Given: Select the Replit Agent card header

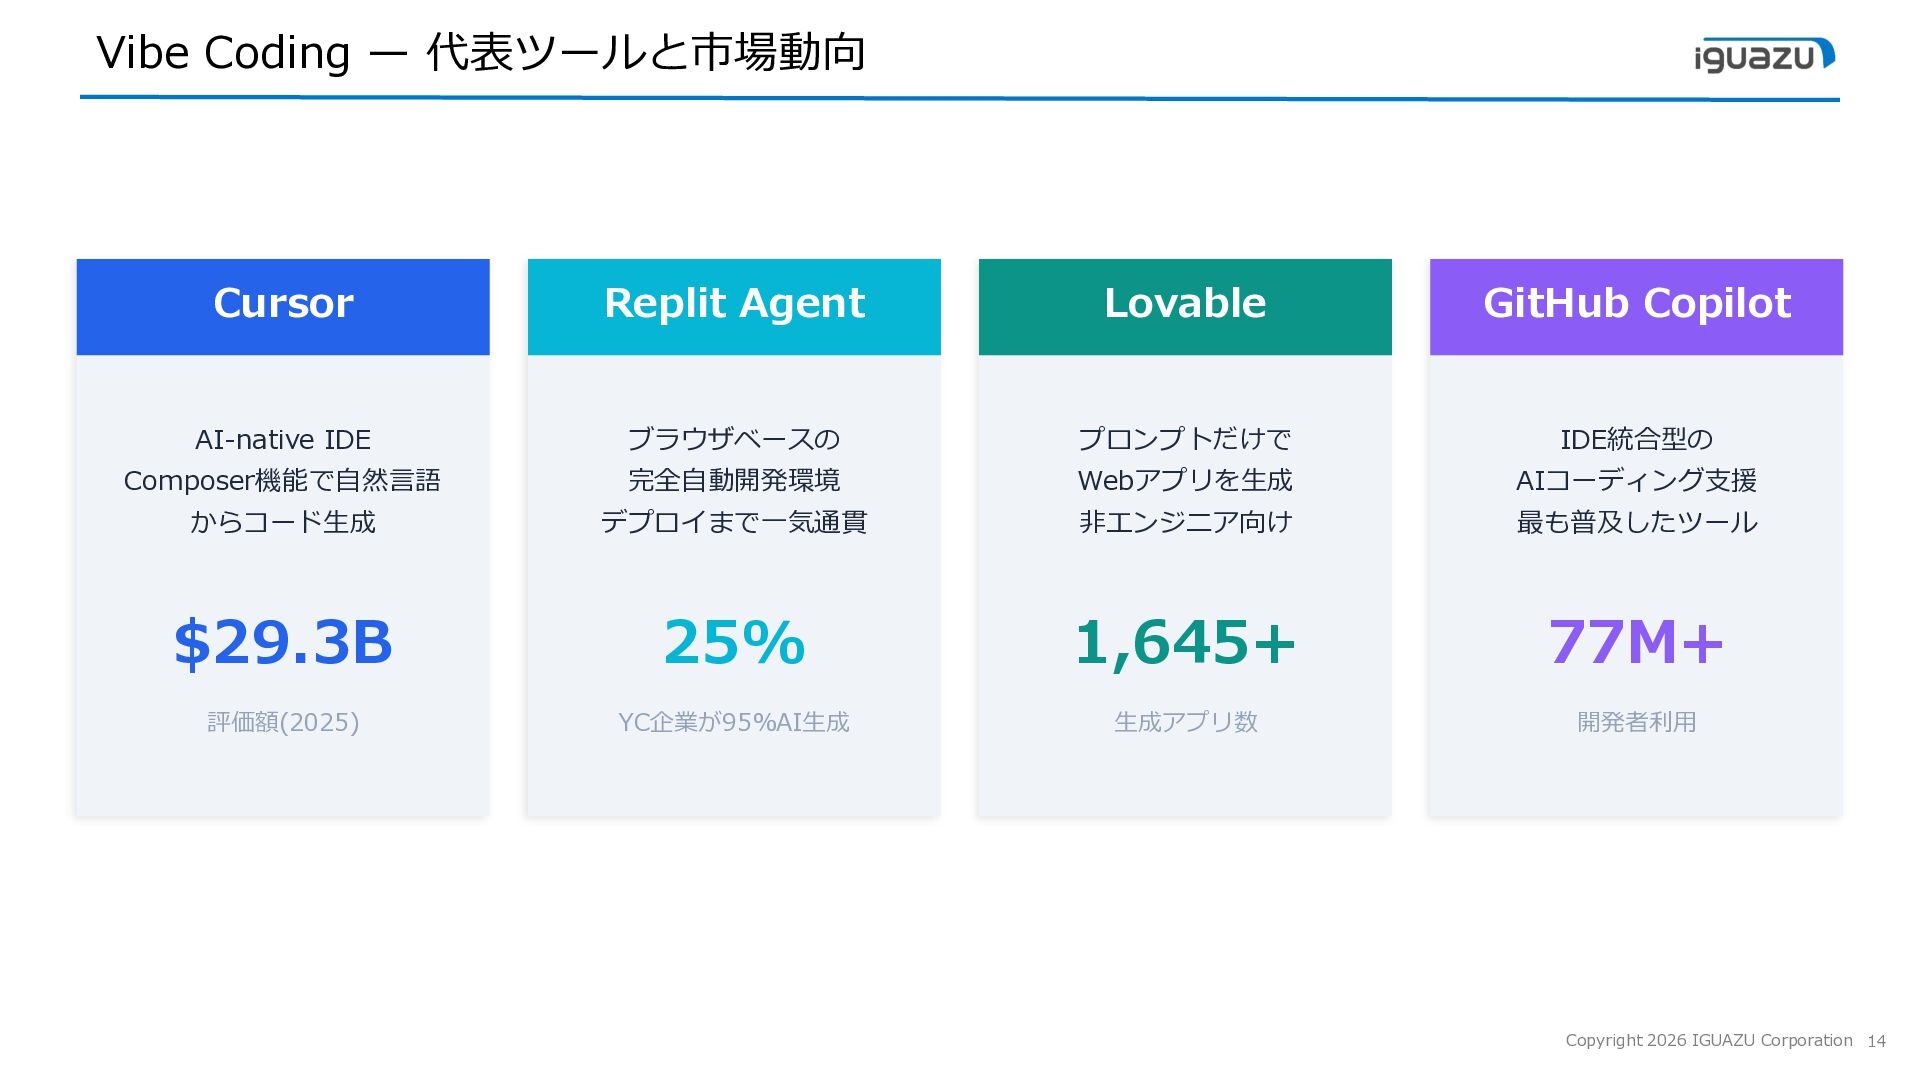Looking at the screenshot, I should coord(734,307).
